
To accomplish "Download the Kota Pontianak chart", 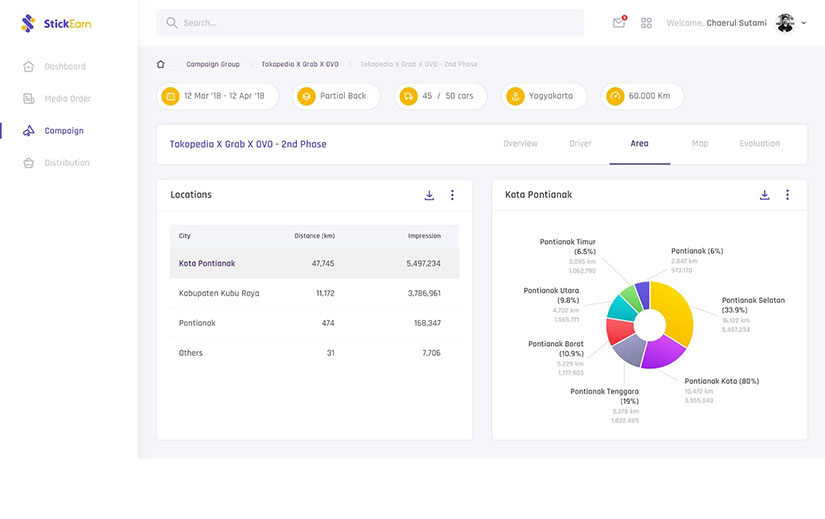I will (x=764, y=195).
